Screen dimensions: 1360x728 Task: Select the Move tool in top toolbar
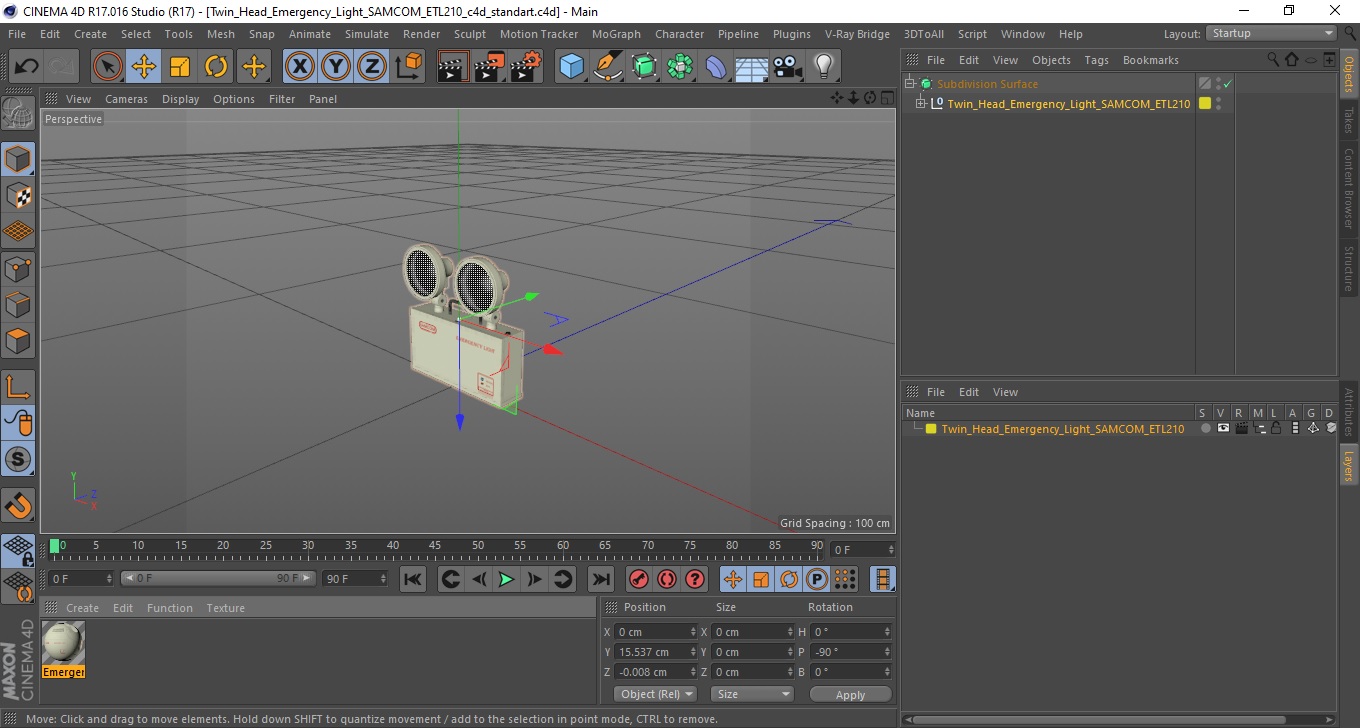click(x=144, y=67)
